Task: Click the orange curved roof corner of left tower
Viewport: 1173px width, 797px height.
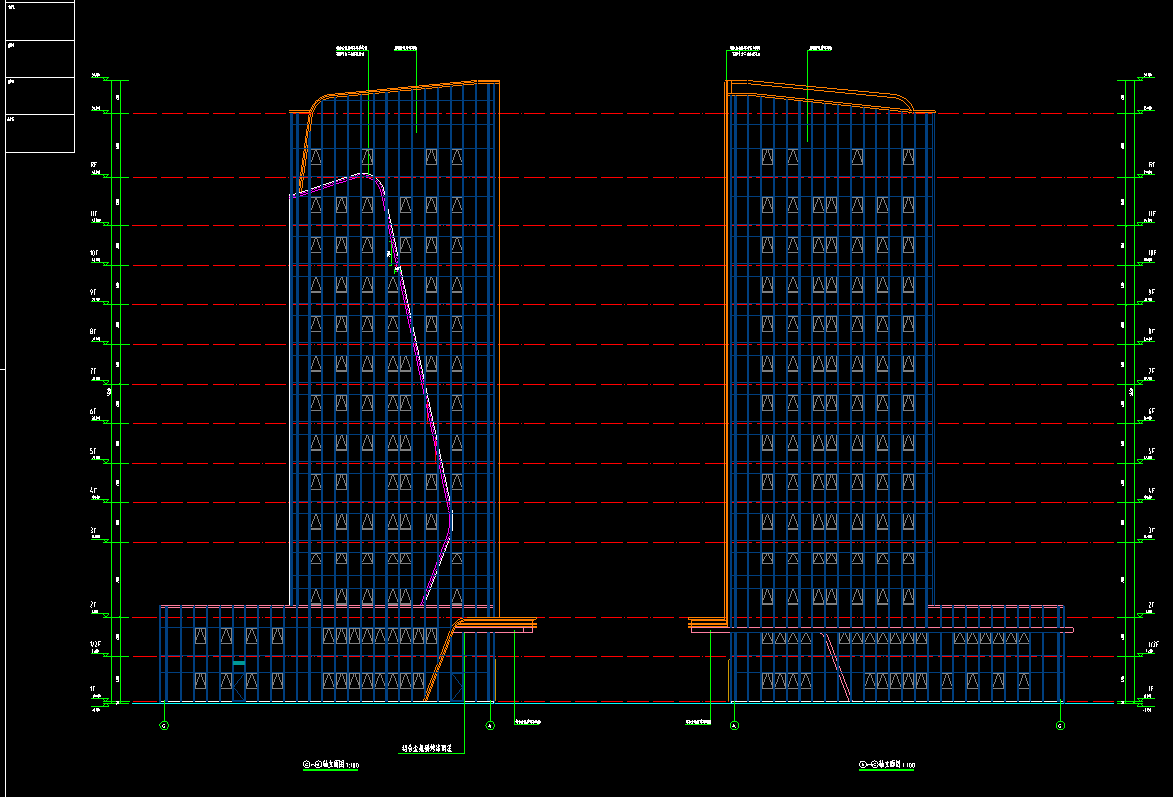Action: tap(316, 107)
